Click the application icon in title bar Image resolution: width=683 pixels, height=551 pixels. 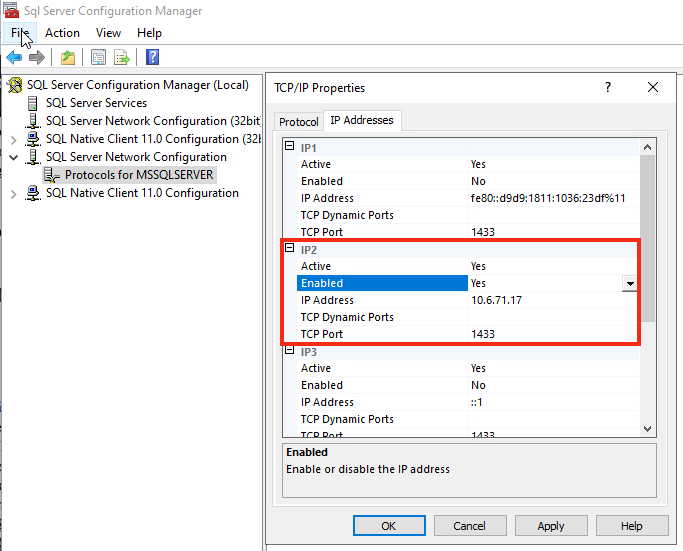pyautogui.click(x=11, y=10)
